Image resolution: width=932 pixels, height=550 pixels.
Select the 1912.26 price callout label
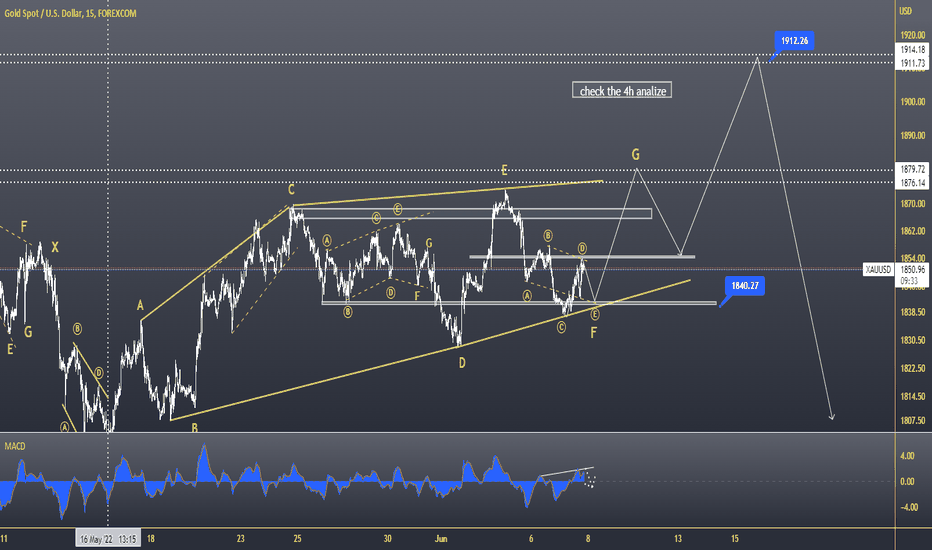[794, 41]
